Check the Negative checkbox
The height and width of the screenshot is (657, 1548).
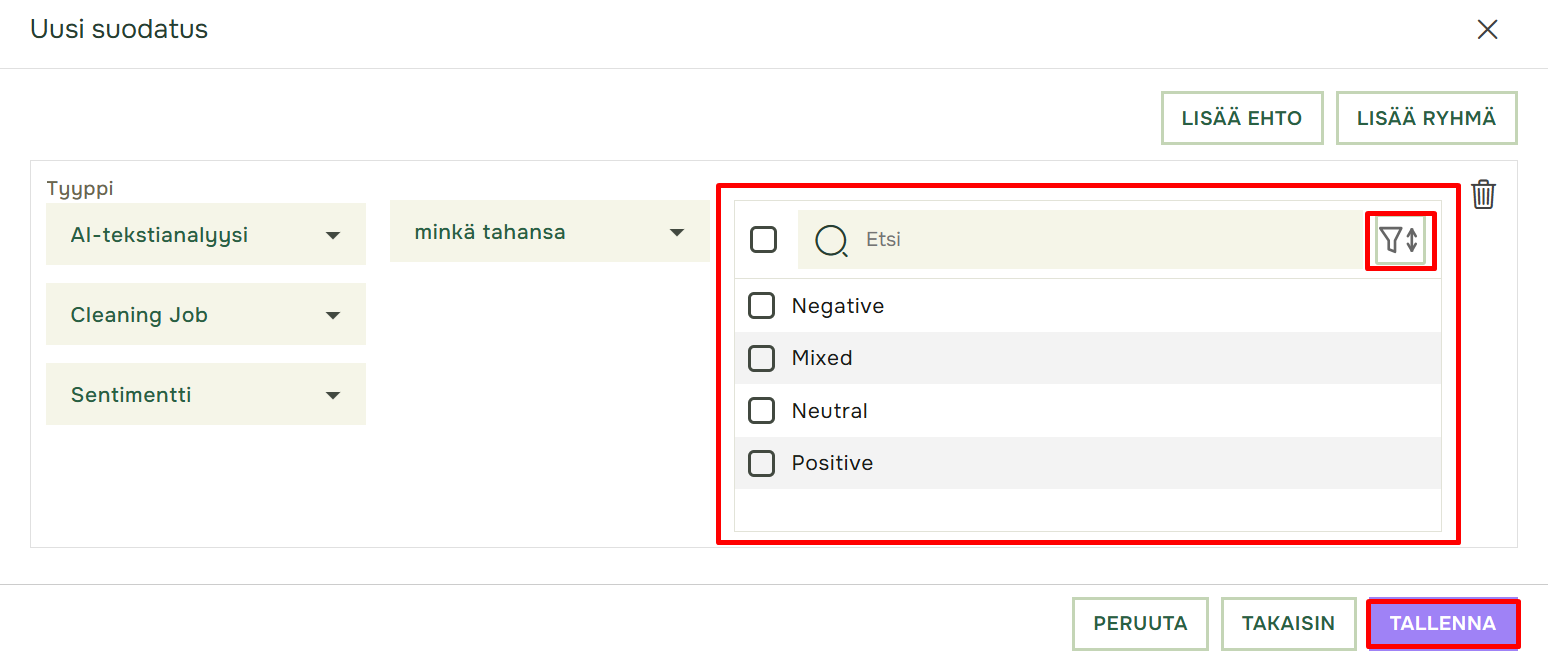click(762, 306)
